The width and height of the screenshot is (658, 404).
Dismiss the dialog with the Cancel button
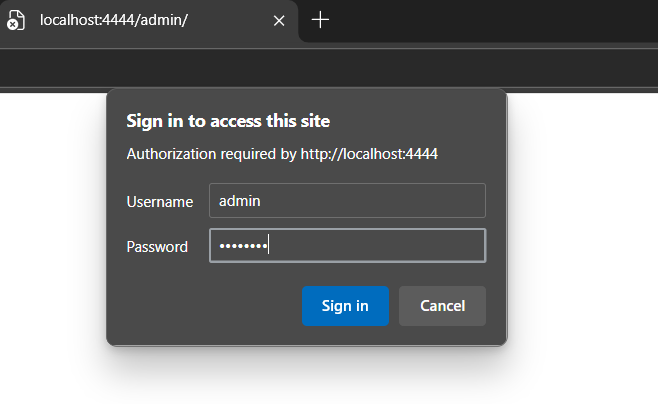click(x=442, y=306)
